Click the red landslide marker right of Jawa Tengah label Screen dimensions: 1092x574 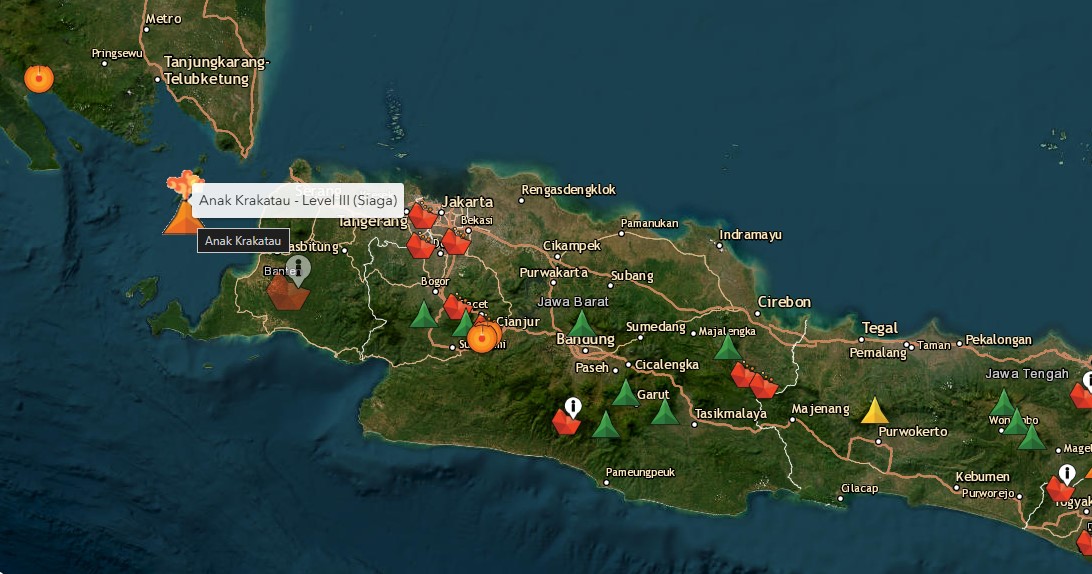(1081, 396)
